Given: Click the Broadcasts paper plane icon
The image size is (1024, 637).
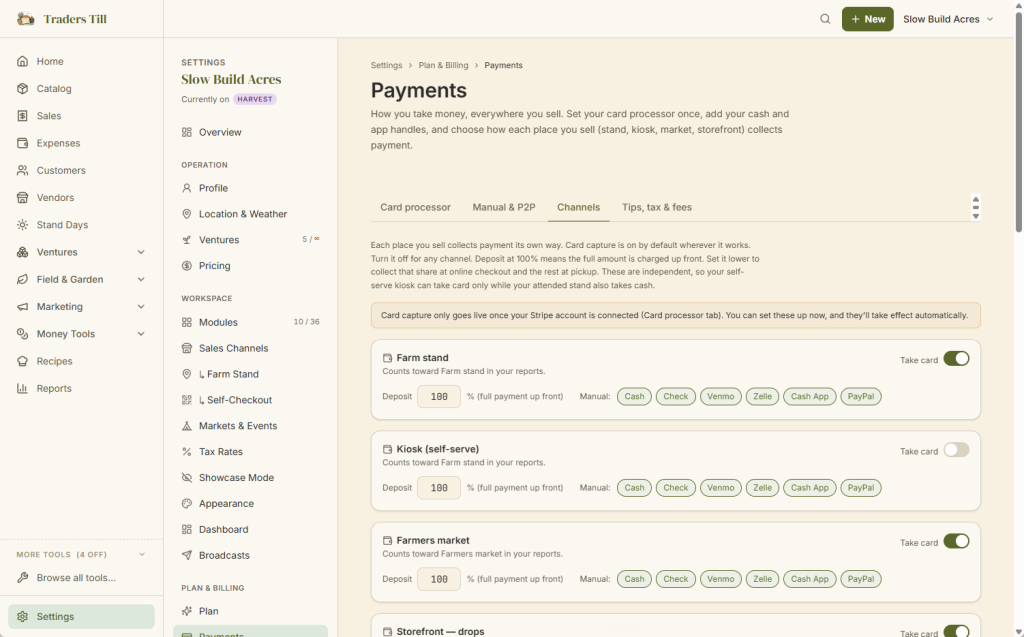Looking at the screenshot, I should pos(187,555).
